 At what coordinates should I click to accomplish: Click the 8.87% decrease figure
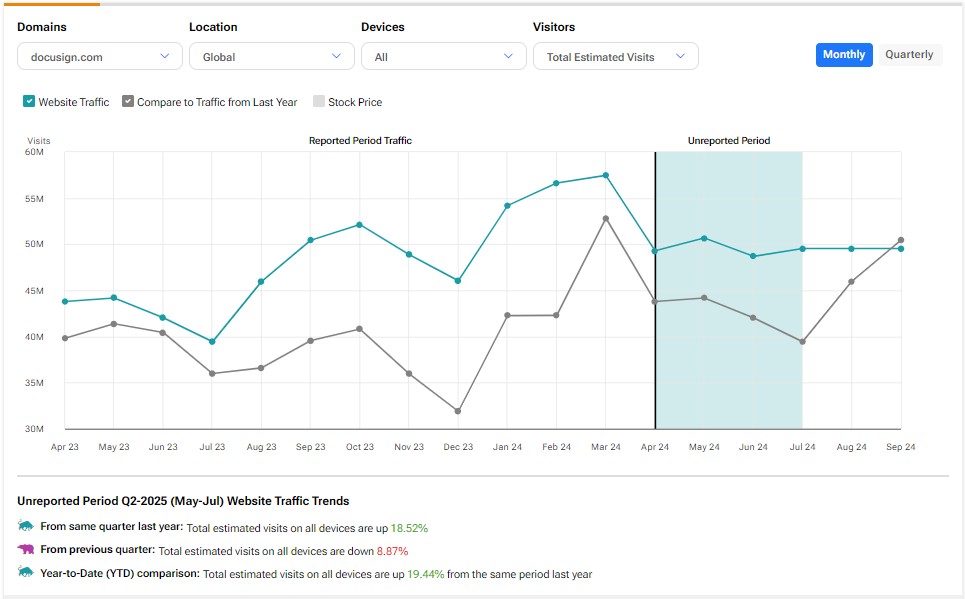tap(391, 551)
